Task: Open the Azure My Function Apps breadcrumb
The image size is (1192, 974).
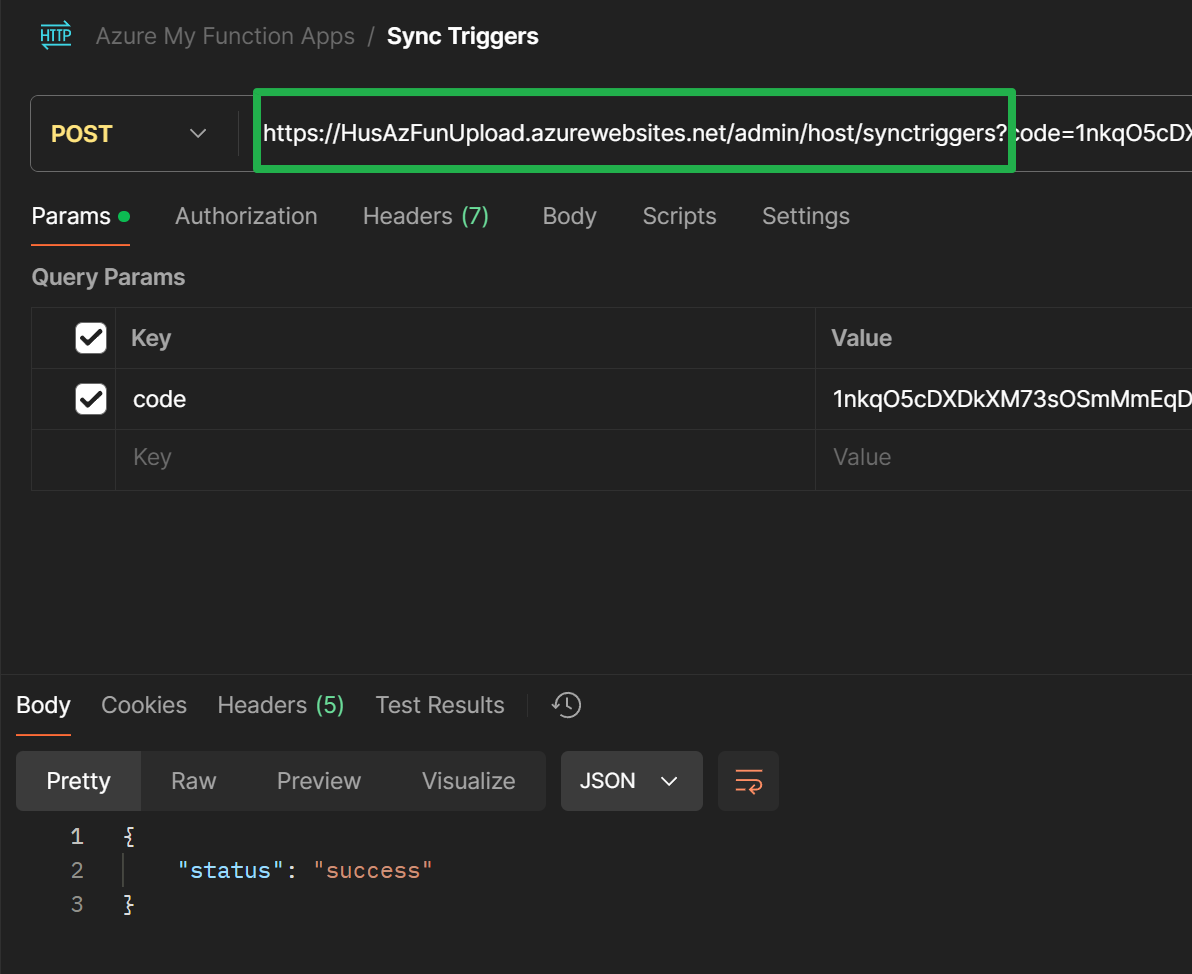Action: click(x=225, y=36)
